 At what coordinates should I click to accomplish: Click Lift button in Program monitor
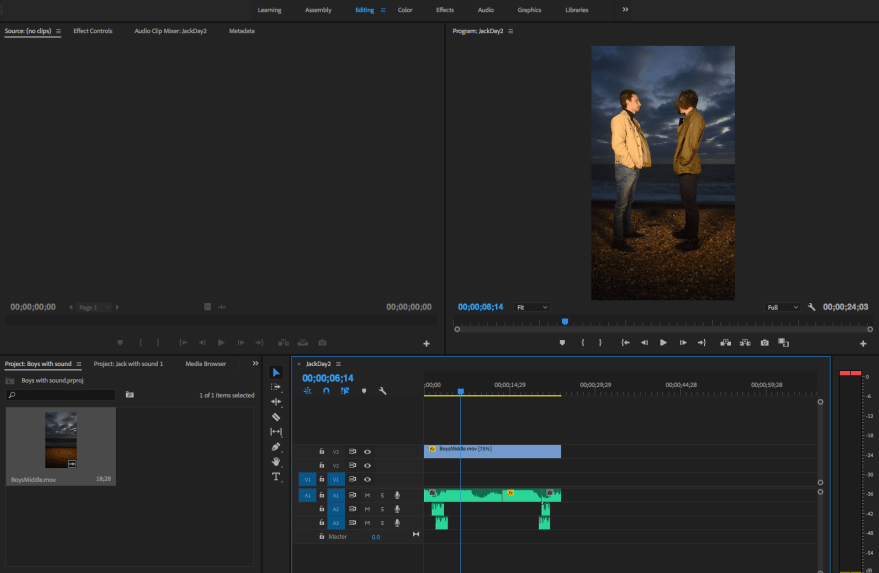point(725,343)
